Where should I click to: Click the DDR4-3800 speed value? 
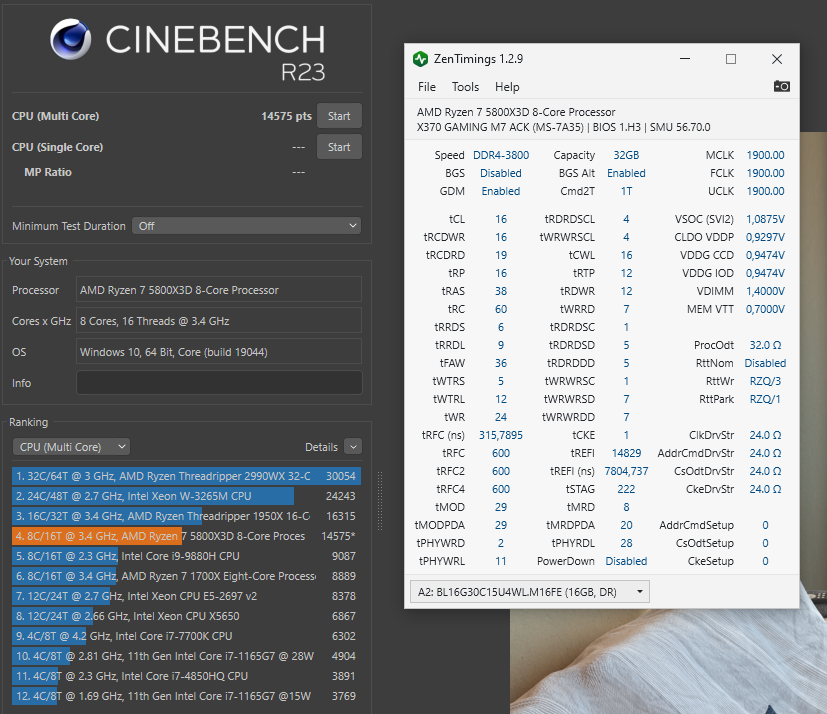pyautogui.click(x=501, y=155)
